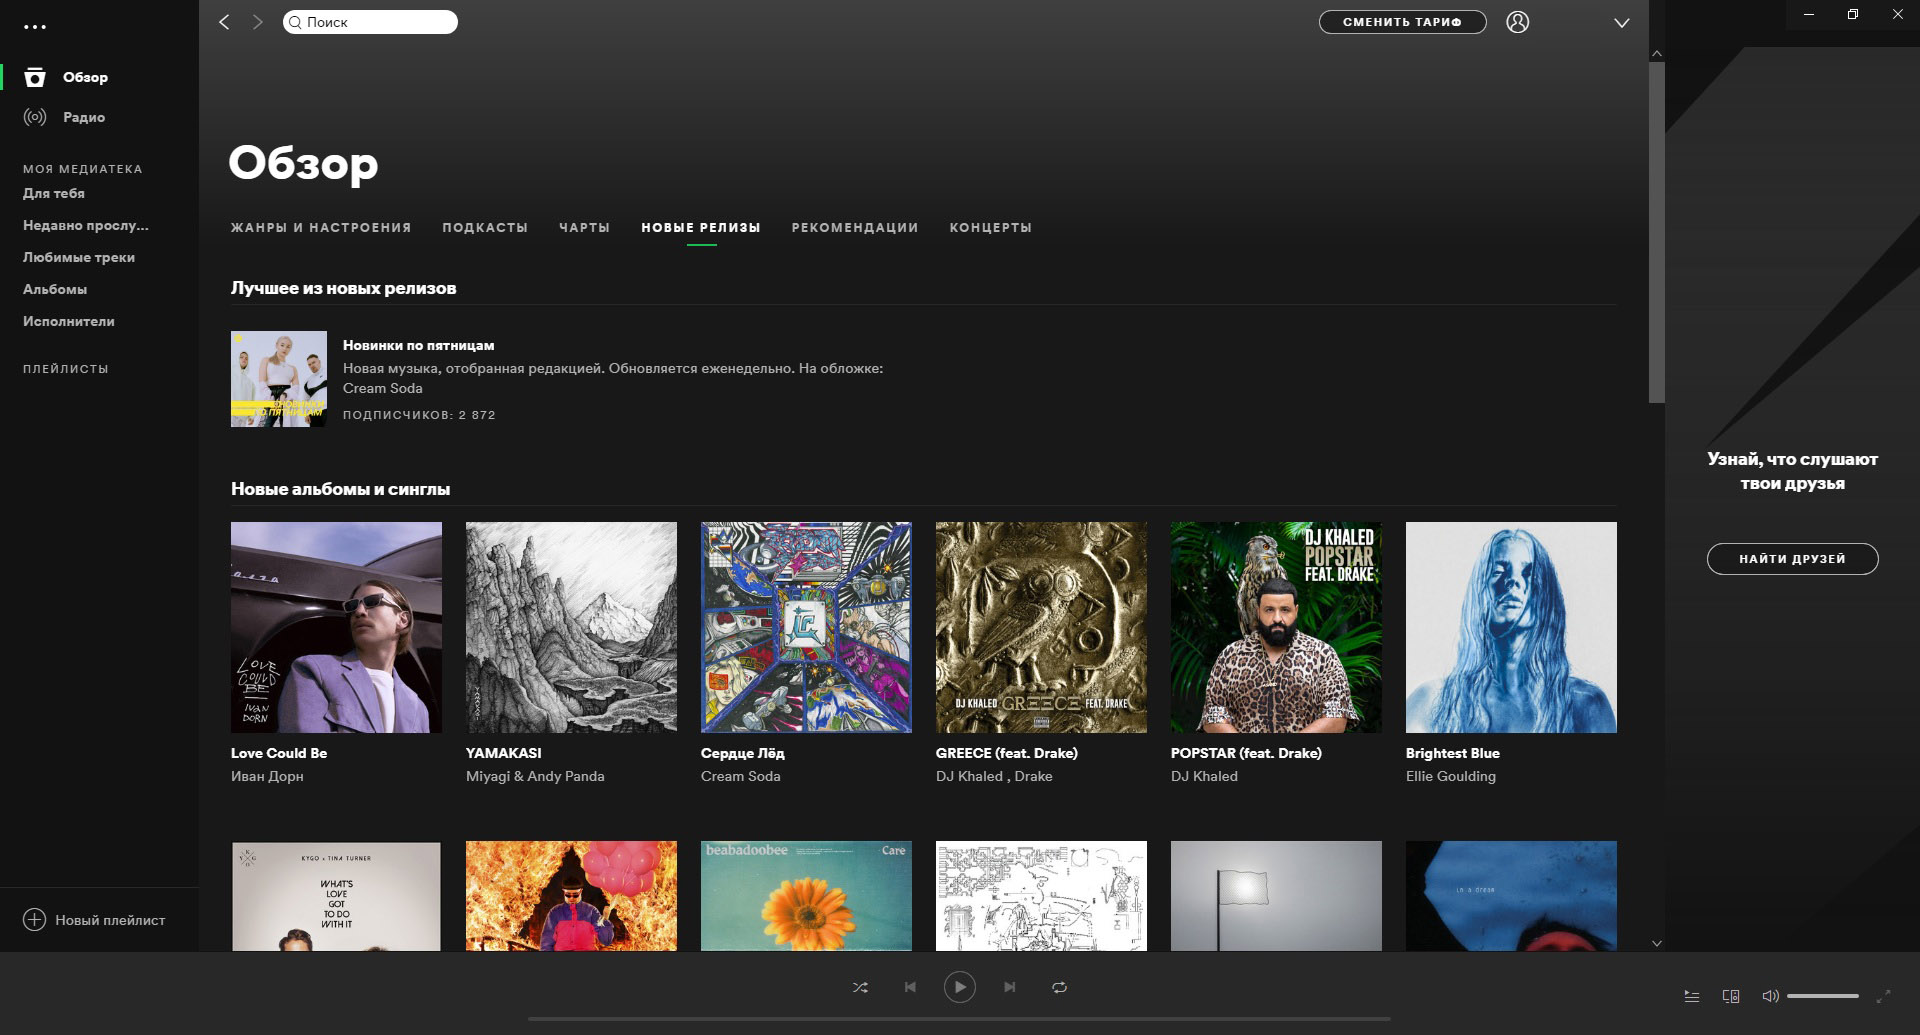Open the user profile icon

coord(1517,22)
